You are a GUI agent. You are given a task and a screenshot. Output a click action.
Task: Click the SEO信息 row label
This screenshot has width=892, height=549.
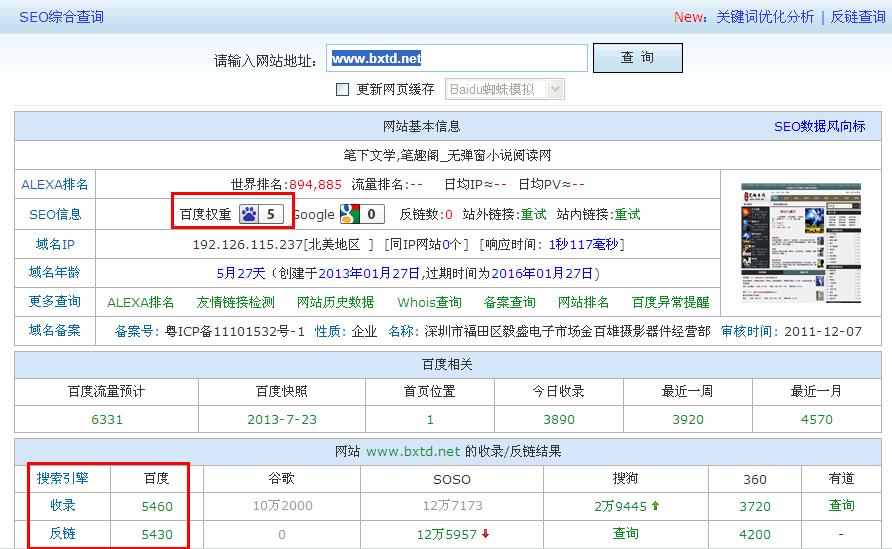click(x=55, y=214)
